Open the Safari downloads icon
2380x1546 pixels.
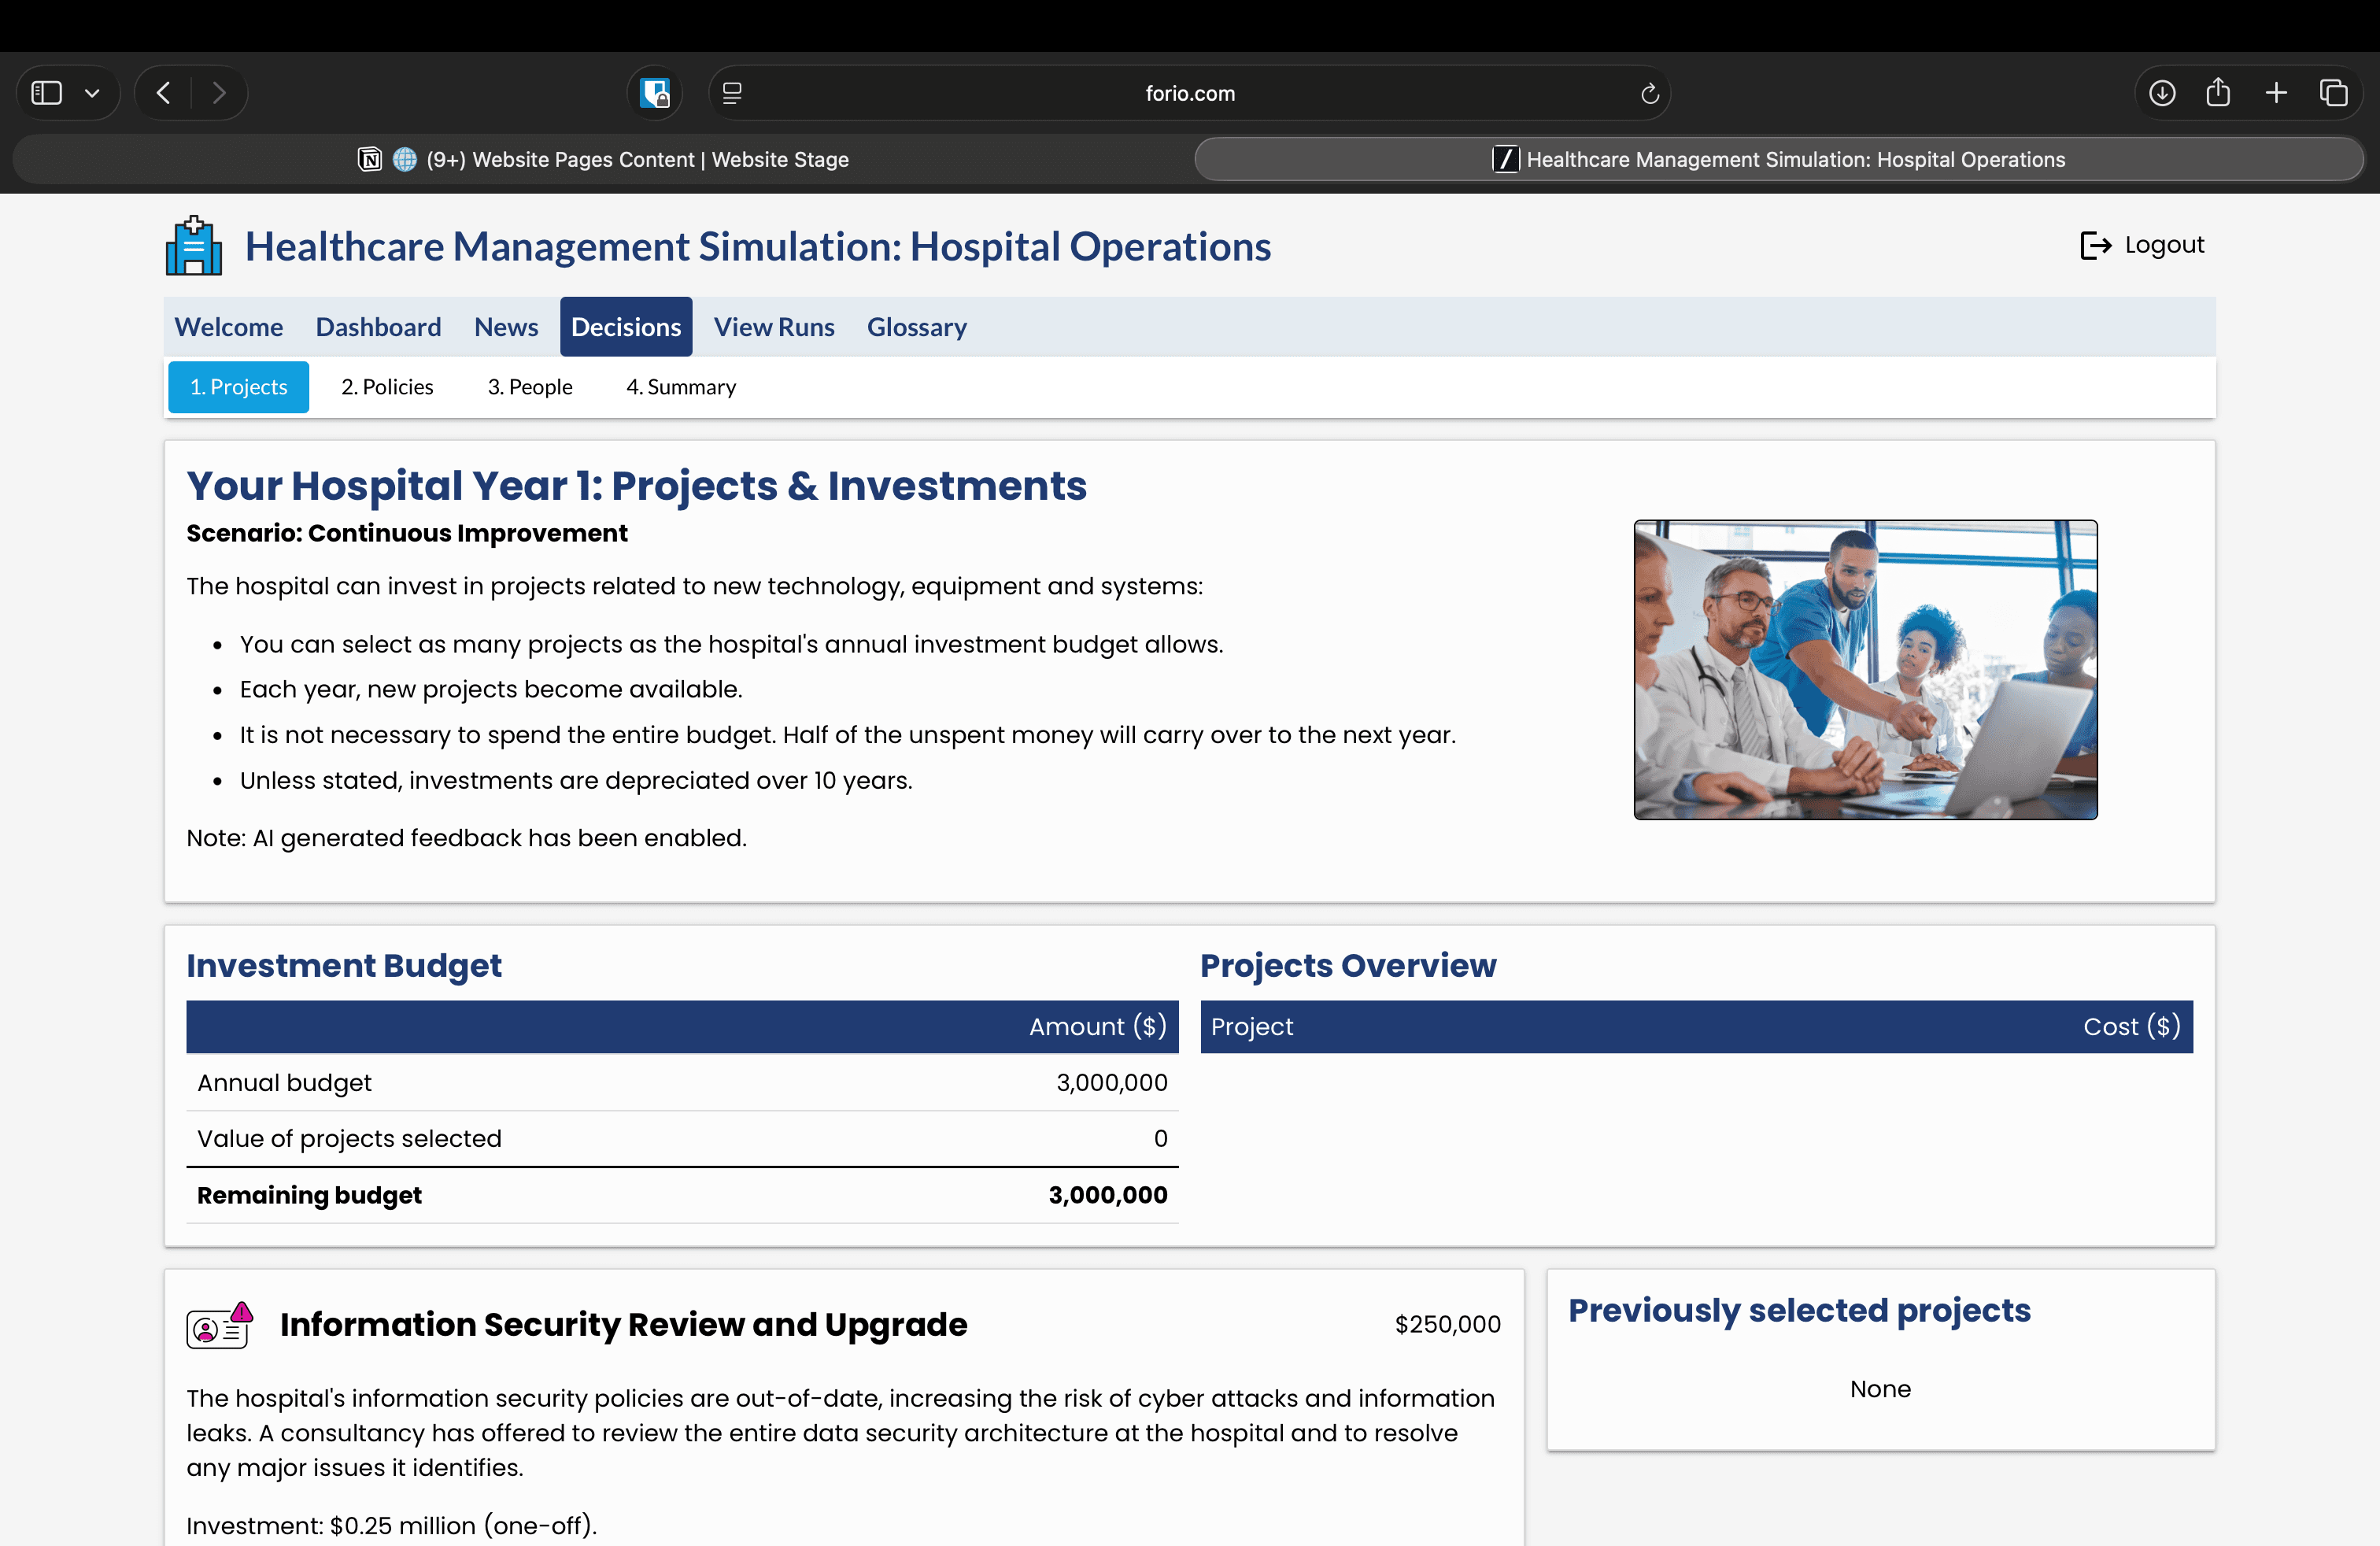[2162, 93]
